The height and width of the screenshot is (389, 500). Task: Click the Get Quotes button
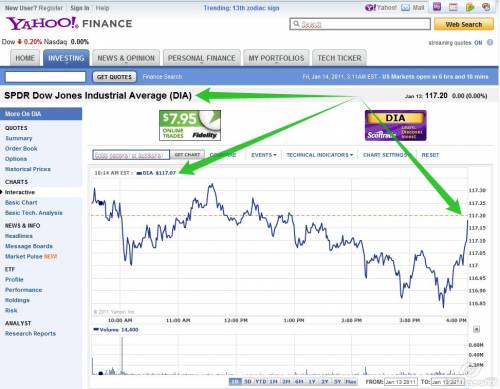[x=114, y=77]
